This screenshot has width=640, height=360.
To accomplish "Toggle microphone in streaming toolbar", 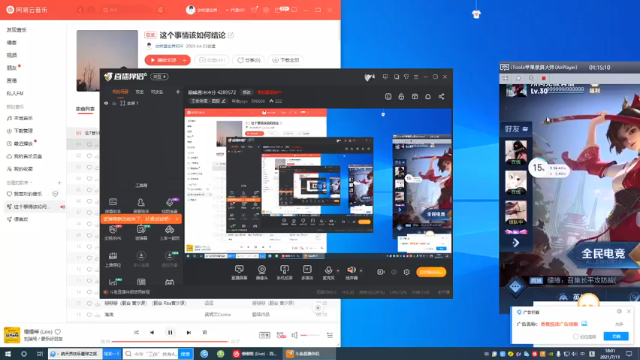I will pyautogui.click(x=328, y=272).
